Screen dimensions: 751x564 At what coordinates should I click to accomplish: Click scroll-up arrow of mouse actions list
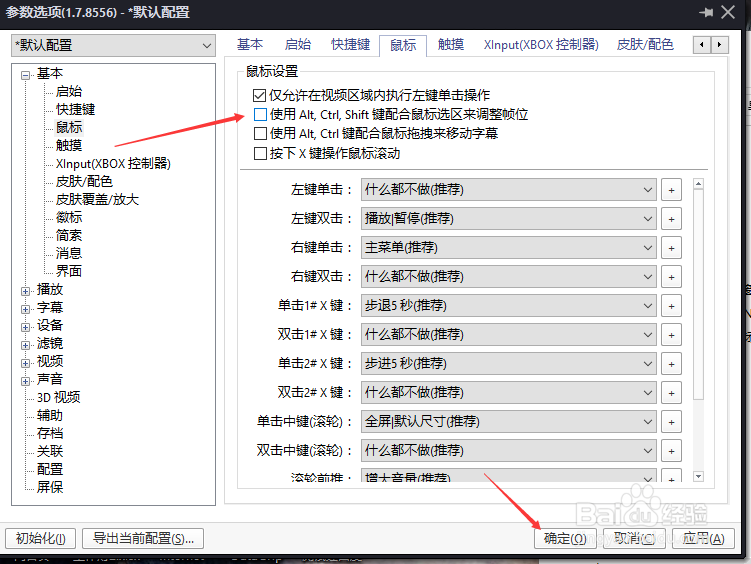tap(698, 184)
